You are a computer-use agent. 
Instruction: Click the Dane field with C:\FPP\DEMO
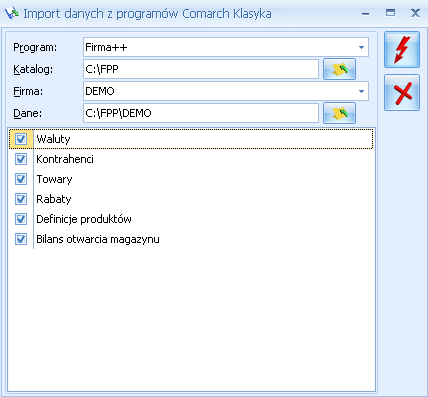coord(201,113)
